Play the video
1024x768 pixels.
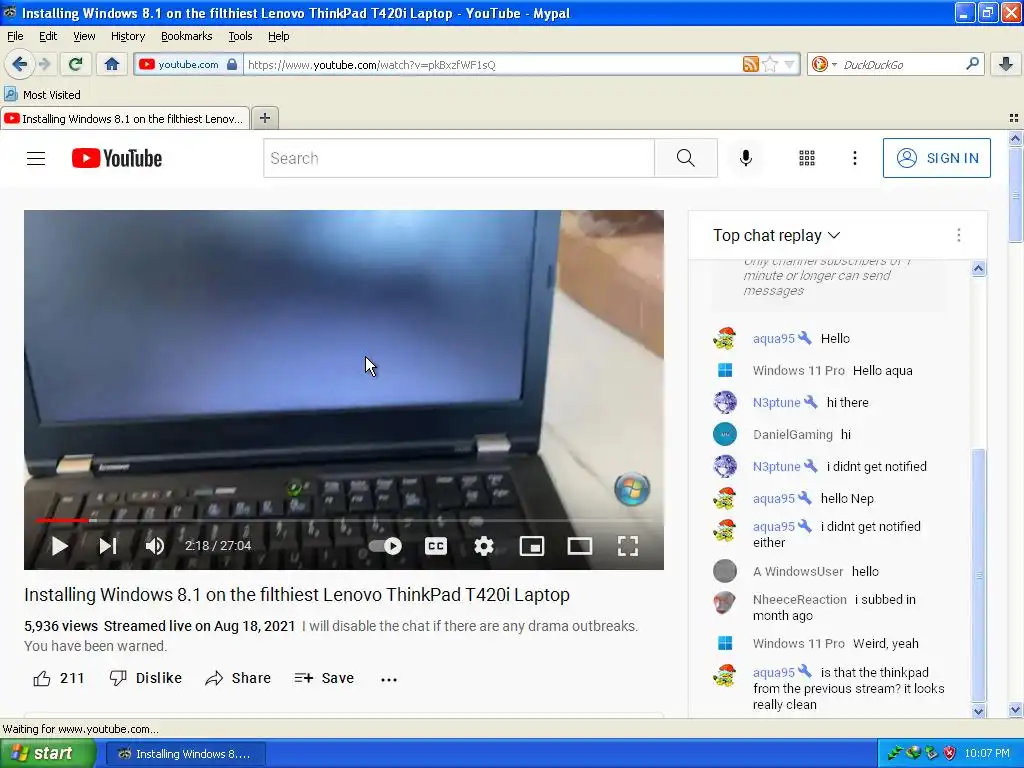click(59, 546)
